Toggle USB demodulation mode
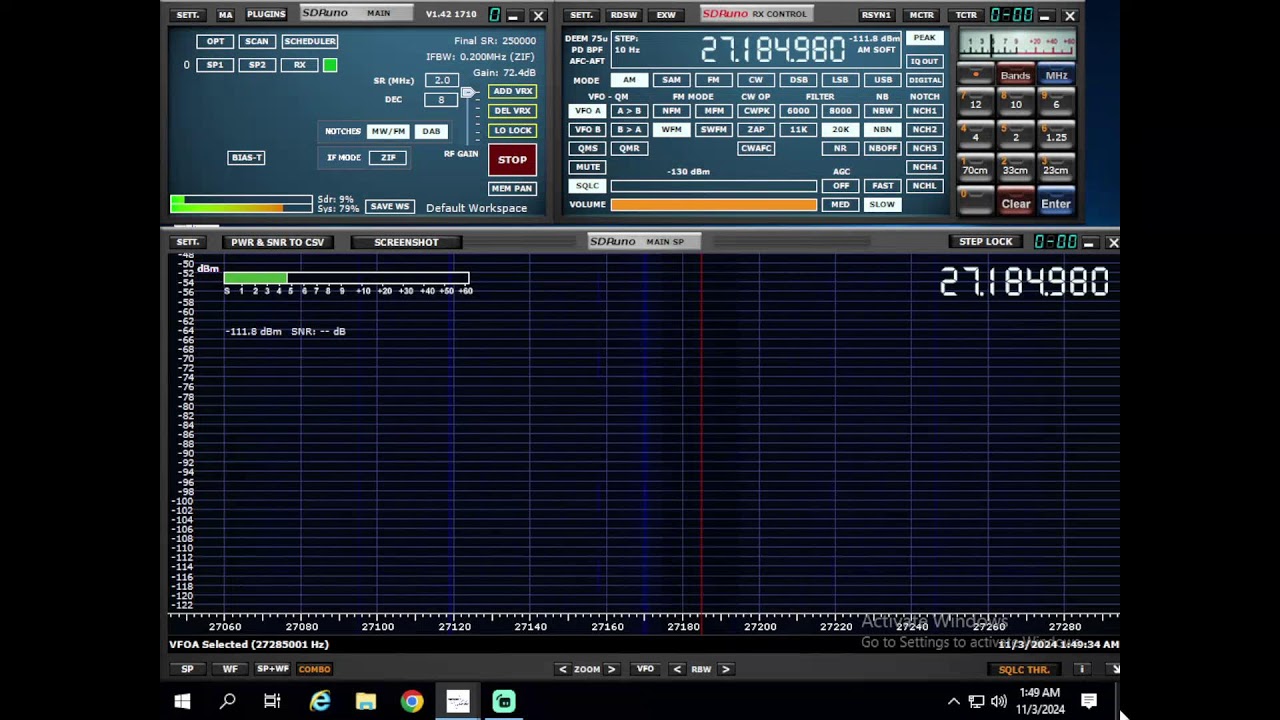1280x720 pixels. click(x=882, y=80)
